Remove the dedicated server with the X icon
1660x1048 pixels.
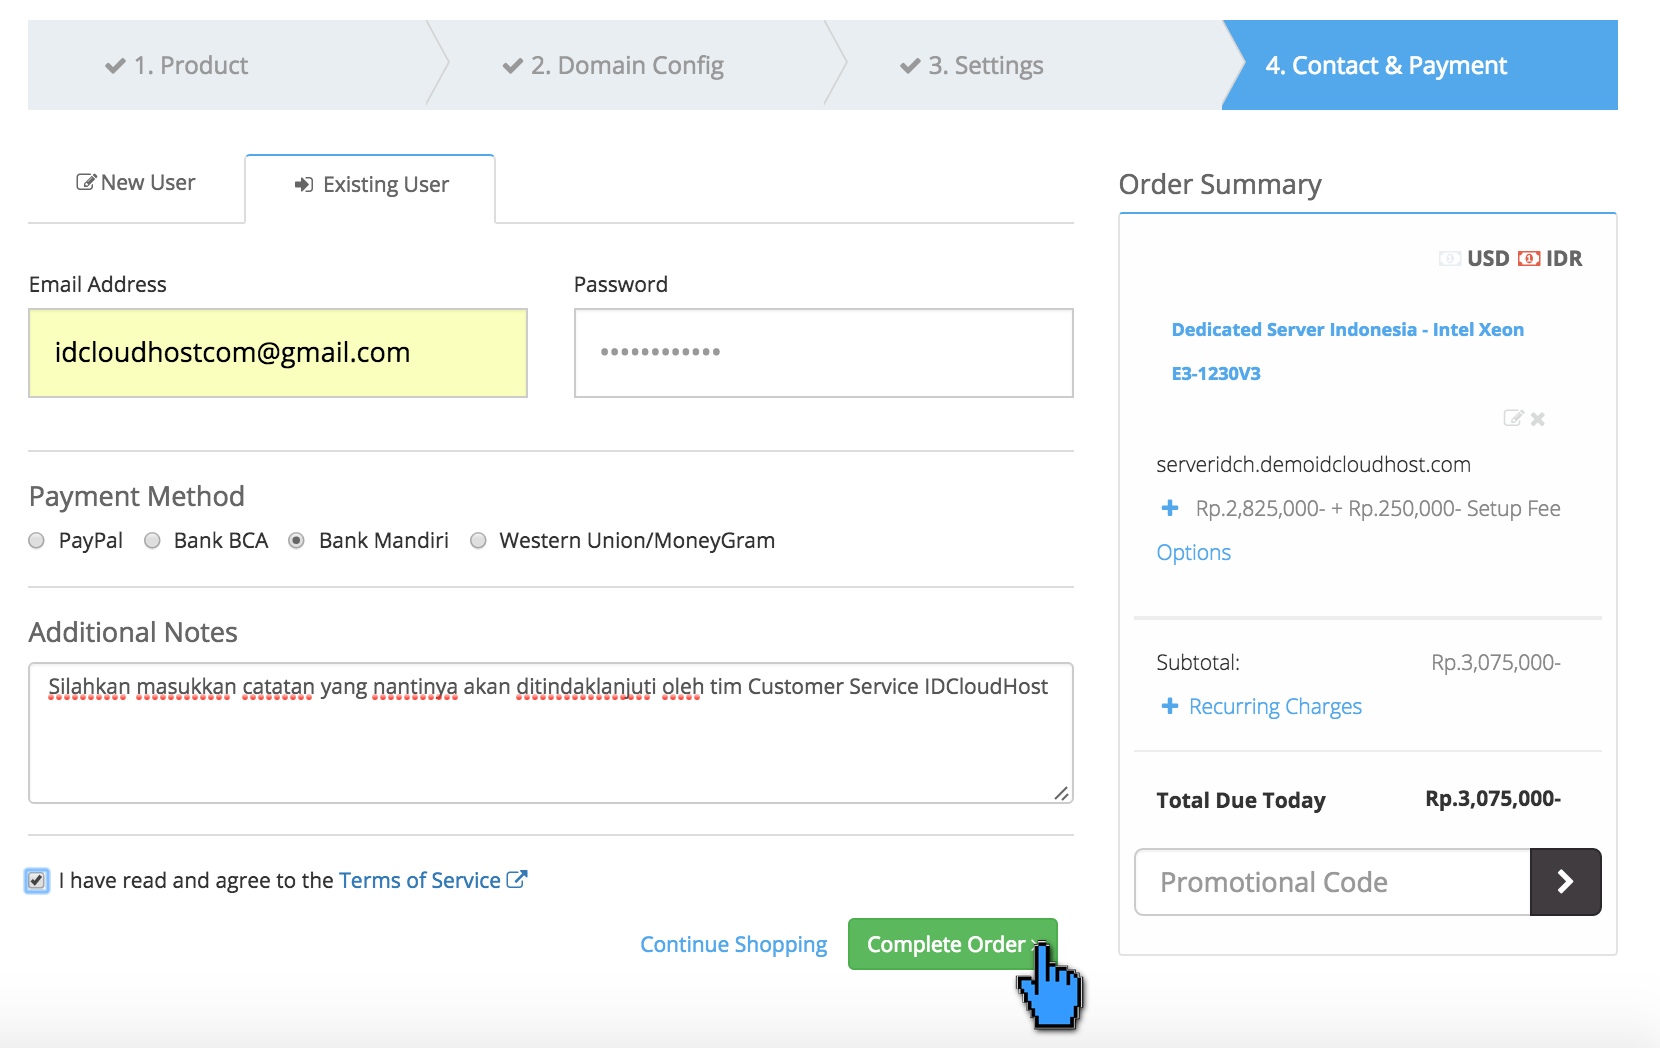1537,419
